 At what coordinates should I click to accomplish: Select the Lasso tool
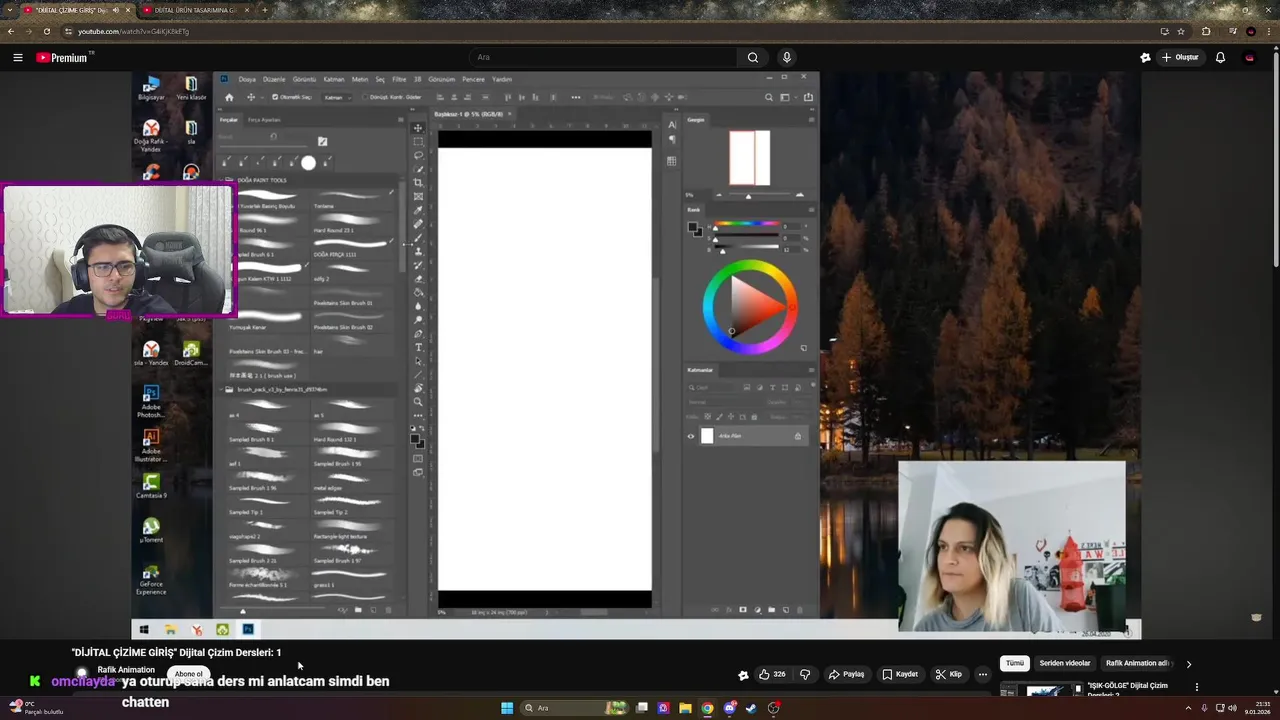tap(419, 155)
